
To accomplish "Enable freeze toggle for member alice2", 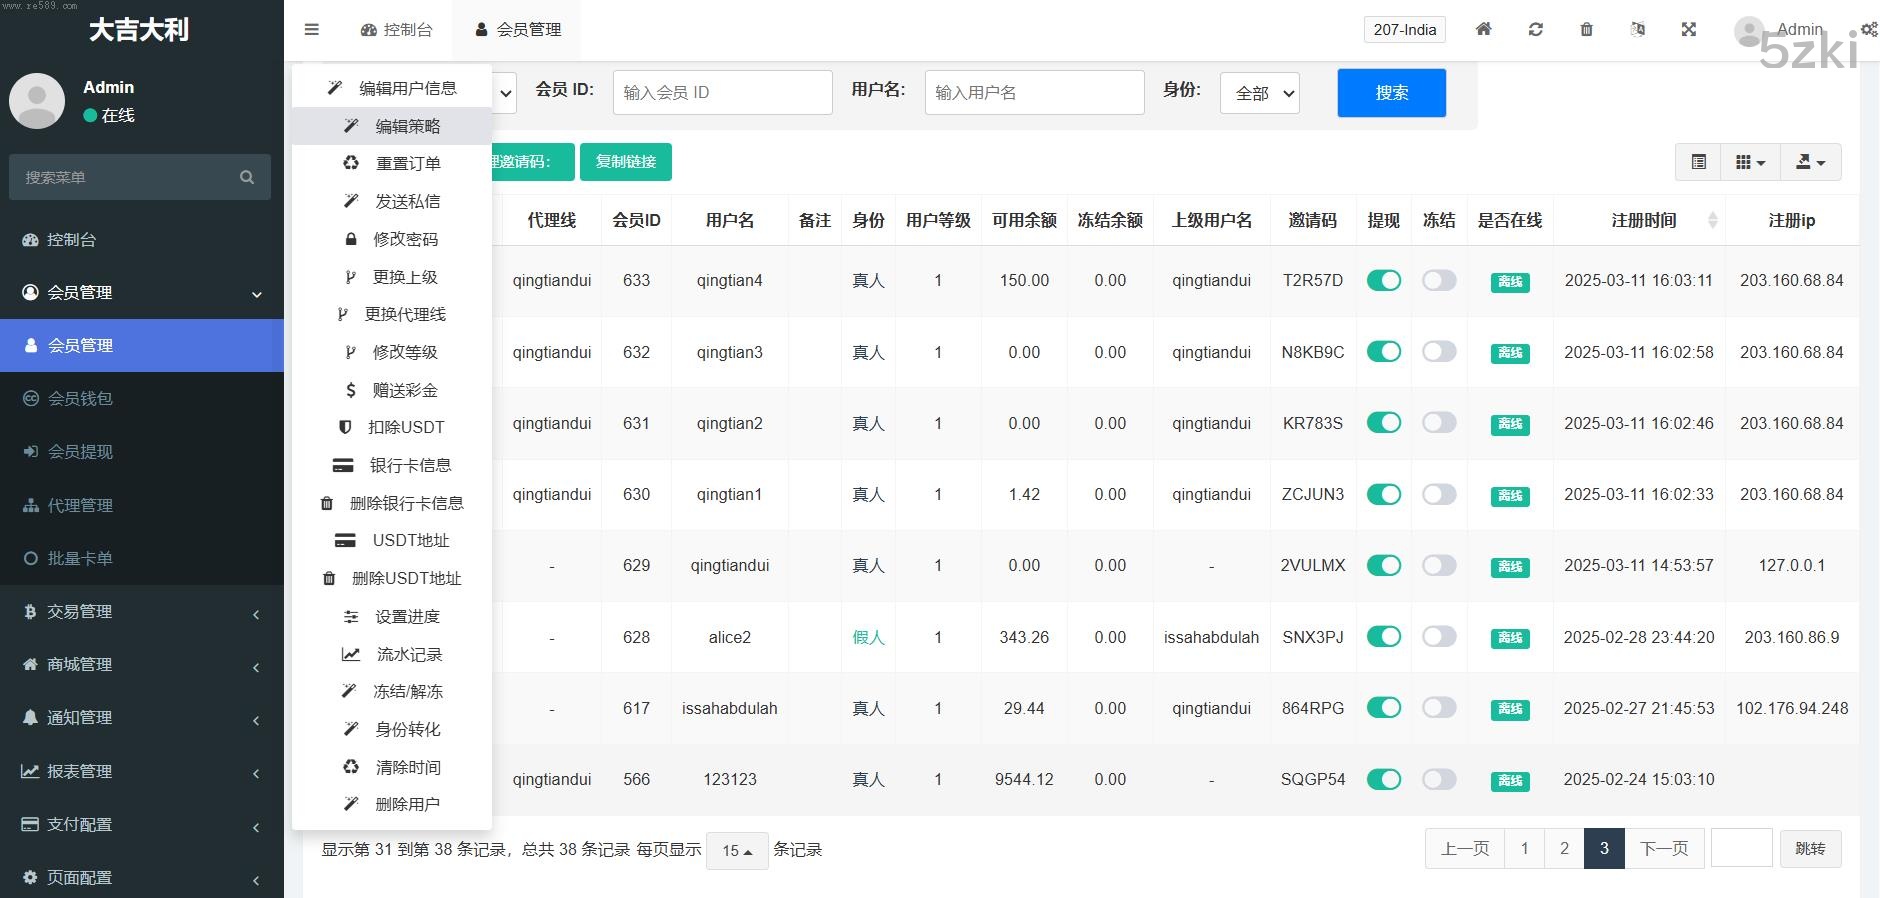I will (1439, 637).
